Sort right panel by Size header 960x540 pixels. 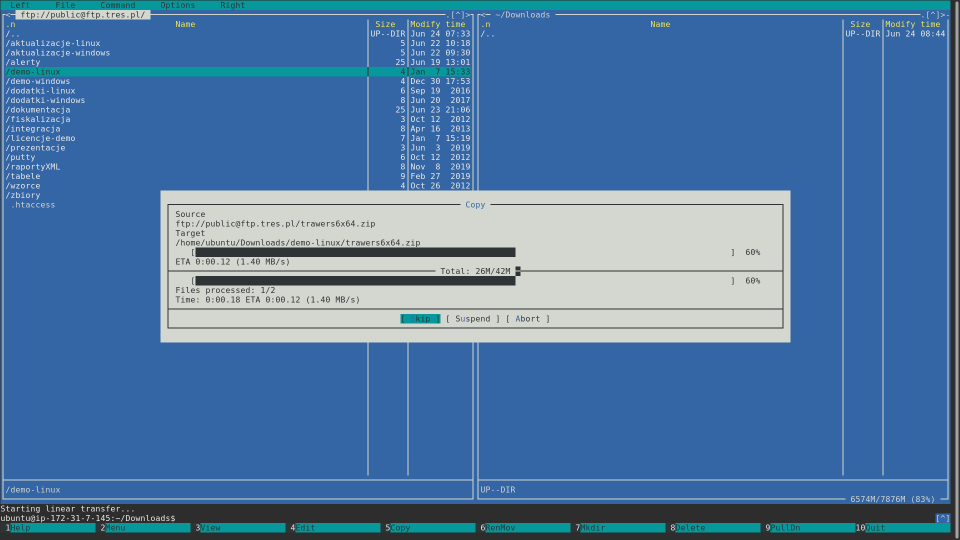click(x=860, y=24)
